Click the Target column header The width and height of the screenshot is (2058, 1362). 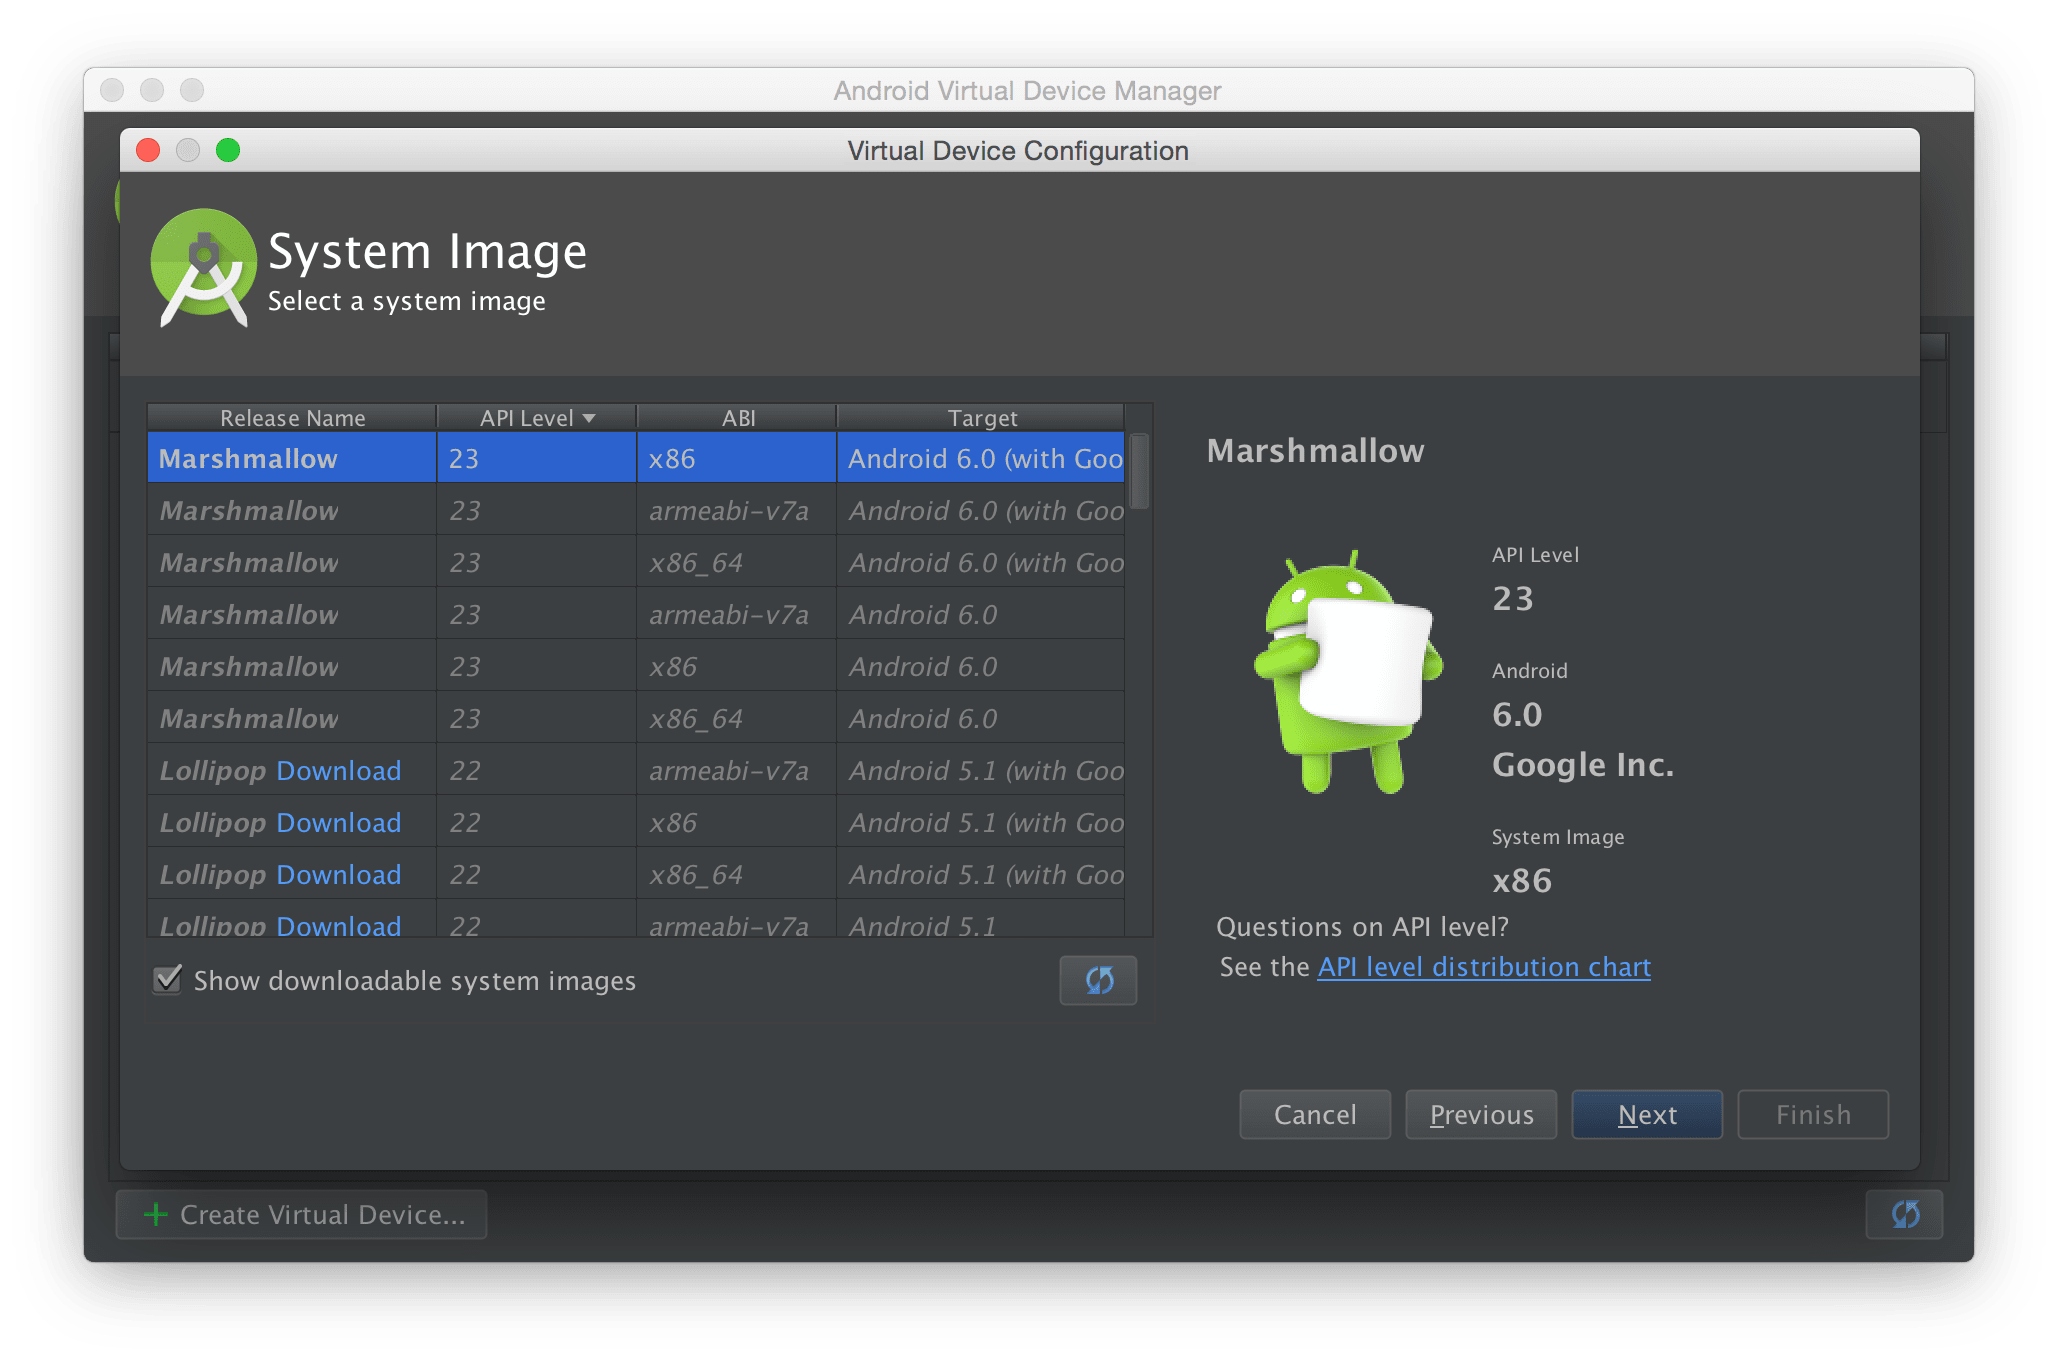[983, 417]
